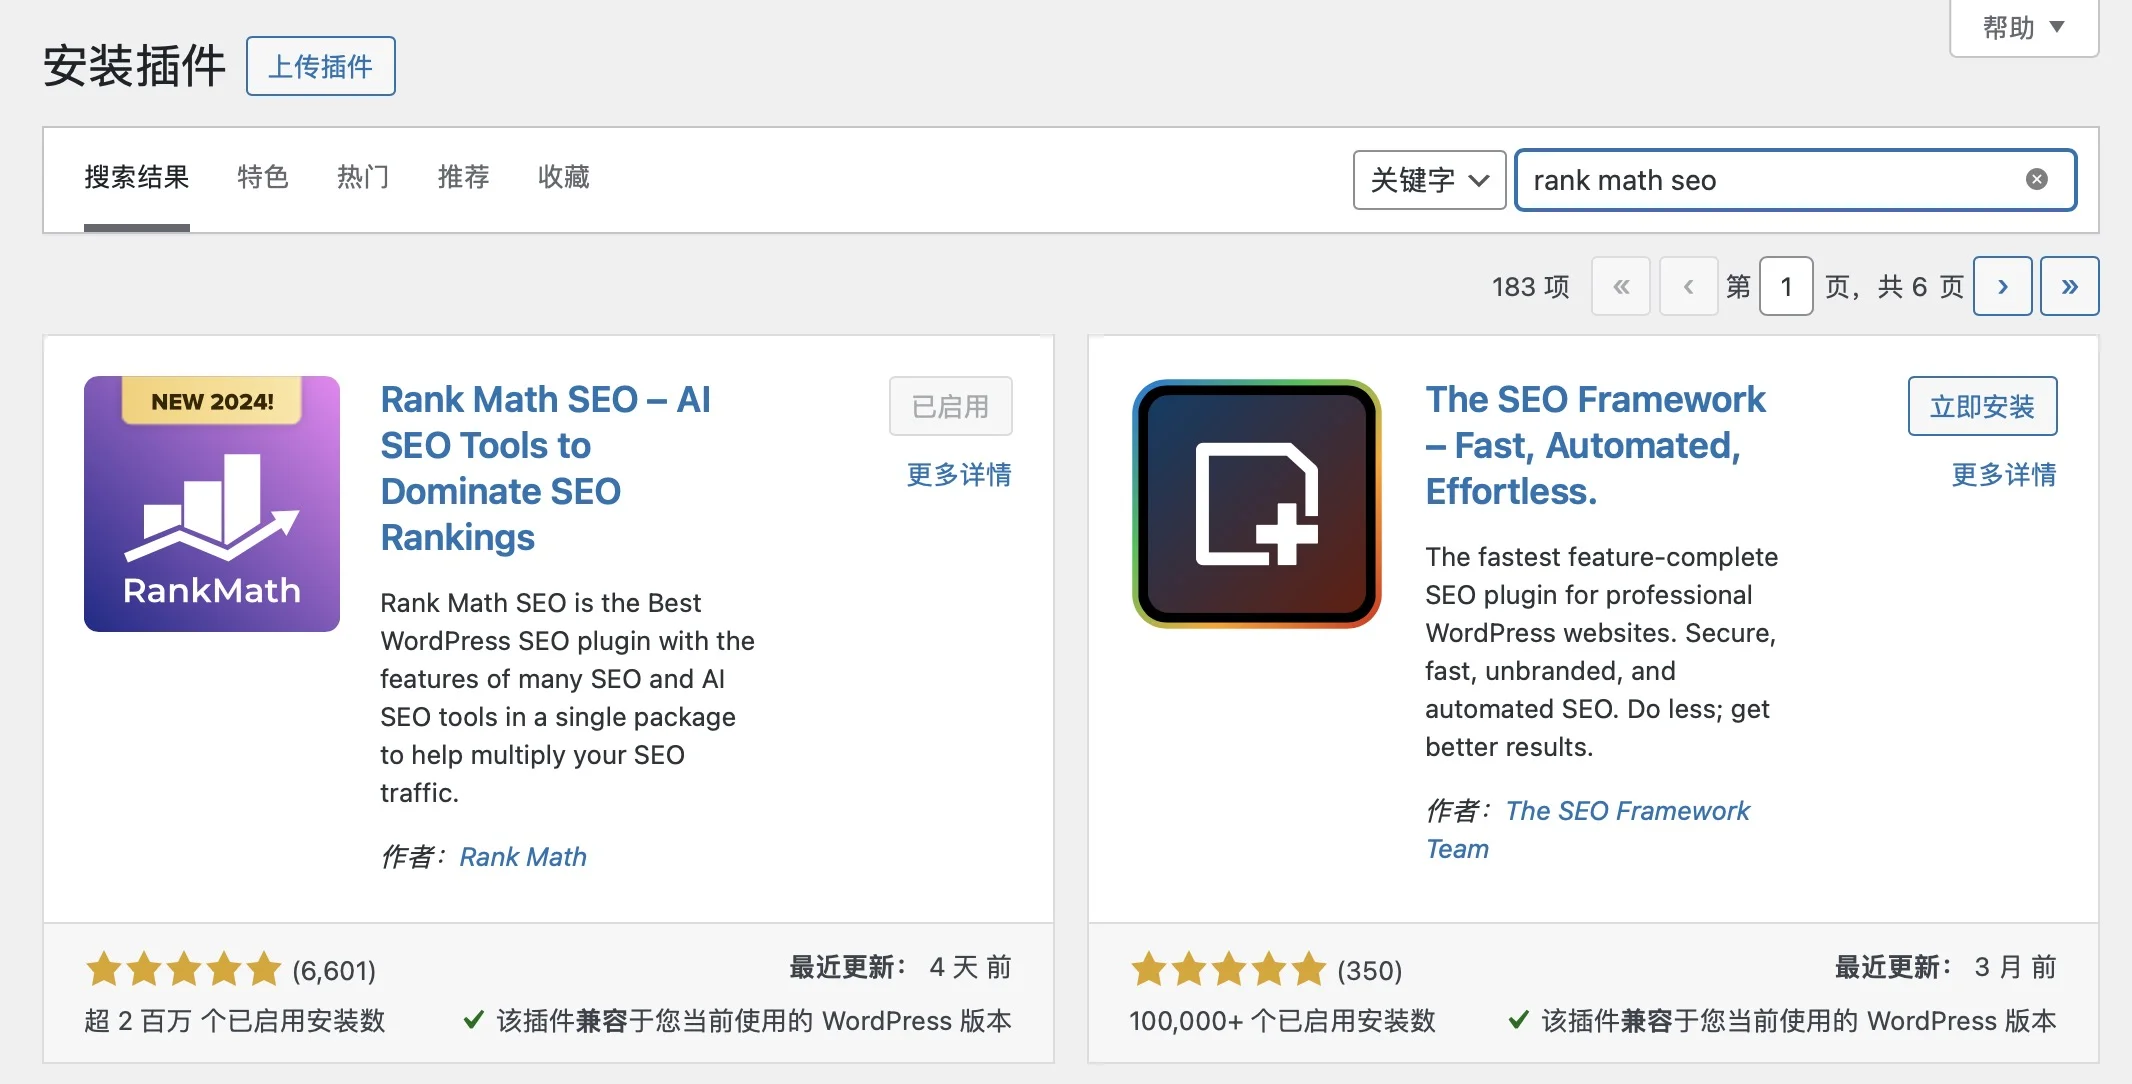
Task: Click The SEO Framework five-star rating
Action: tap(1229, 970)
